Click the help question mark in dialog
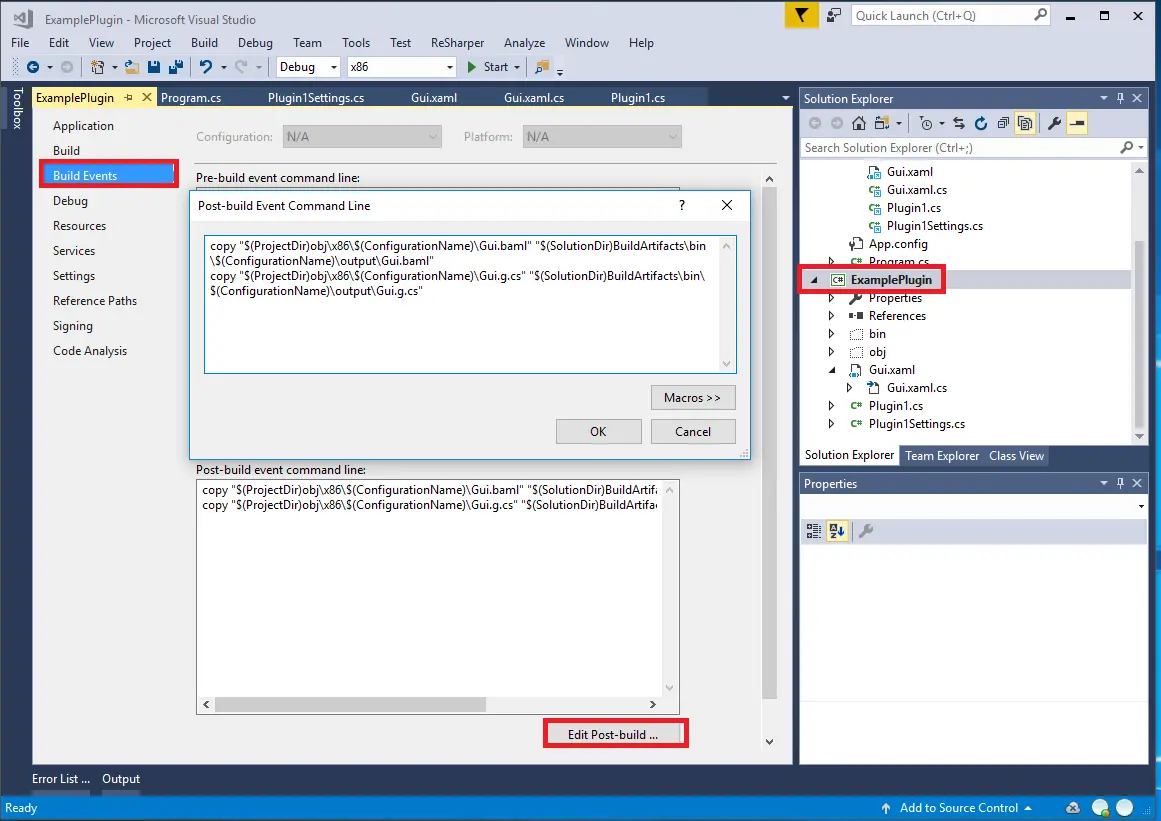 pyautogui.click(x=682, y=205)
